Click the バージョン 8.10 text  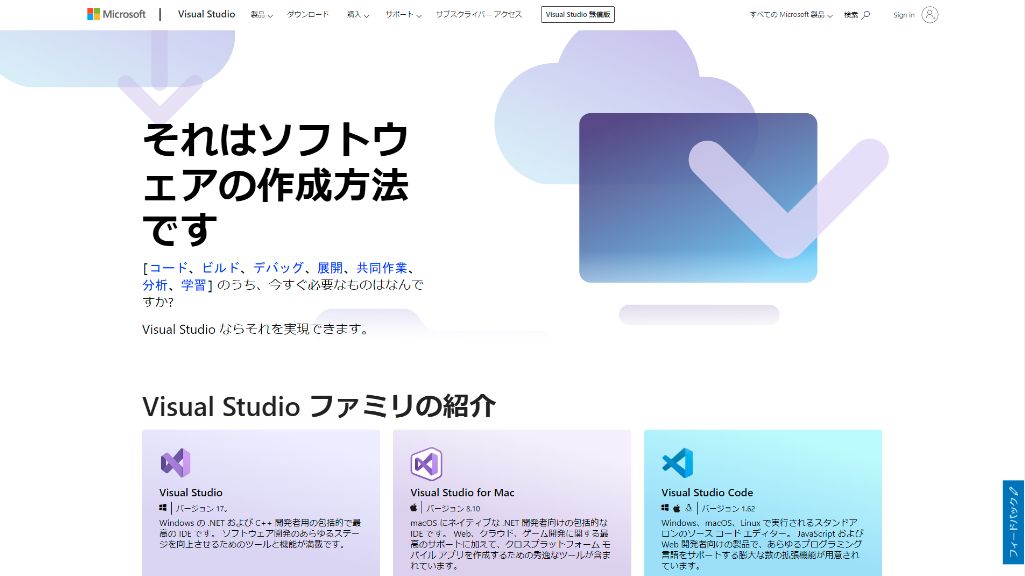coord(453,509)
